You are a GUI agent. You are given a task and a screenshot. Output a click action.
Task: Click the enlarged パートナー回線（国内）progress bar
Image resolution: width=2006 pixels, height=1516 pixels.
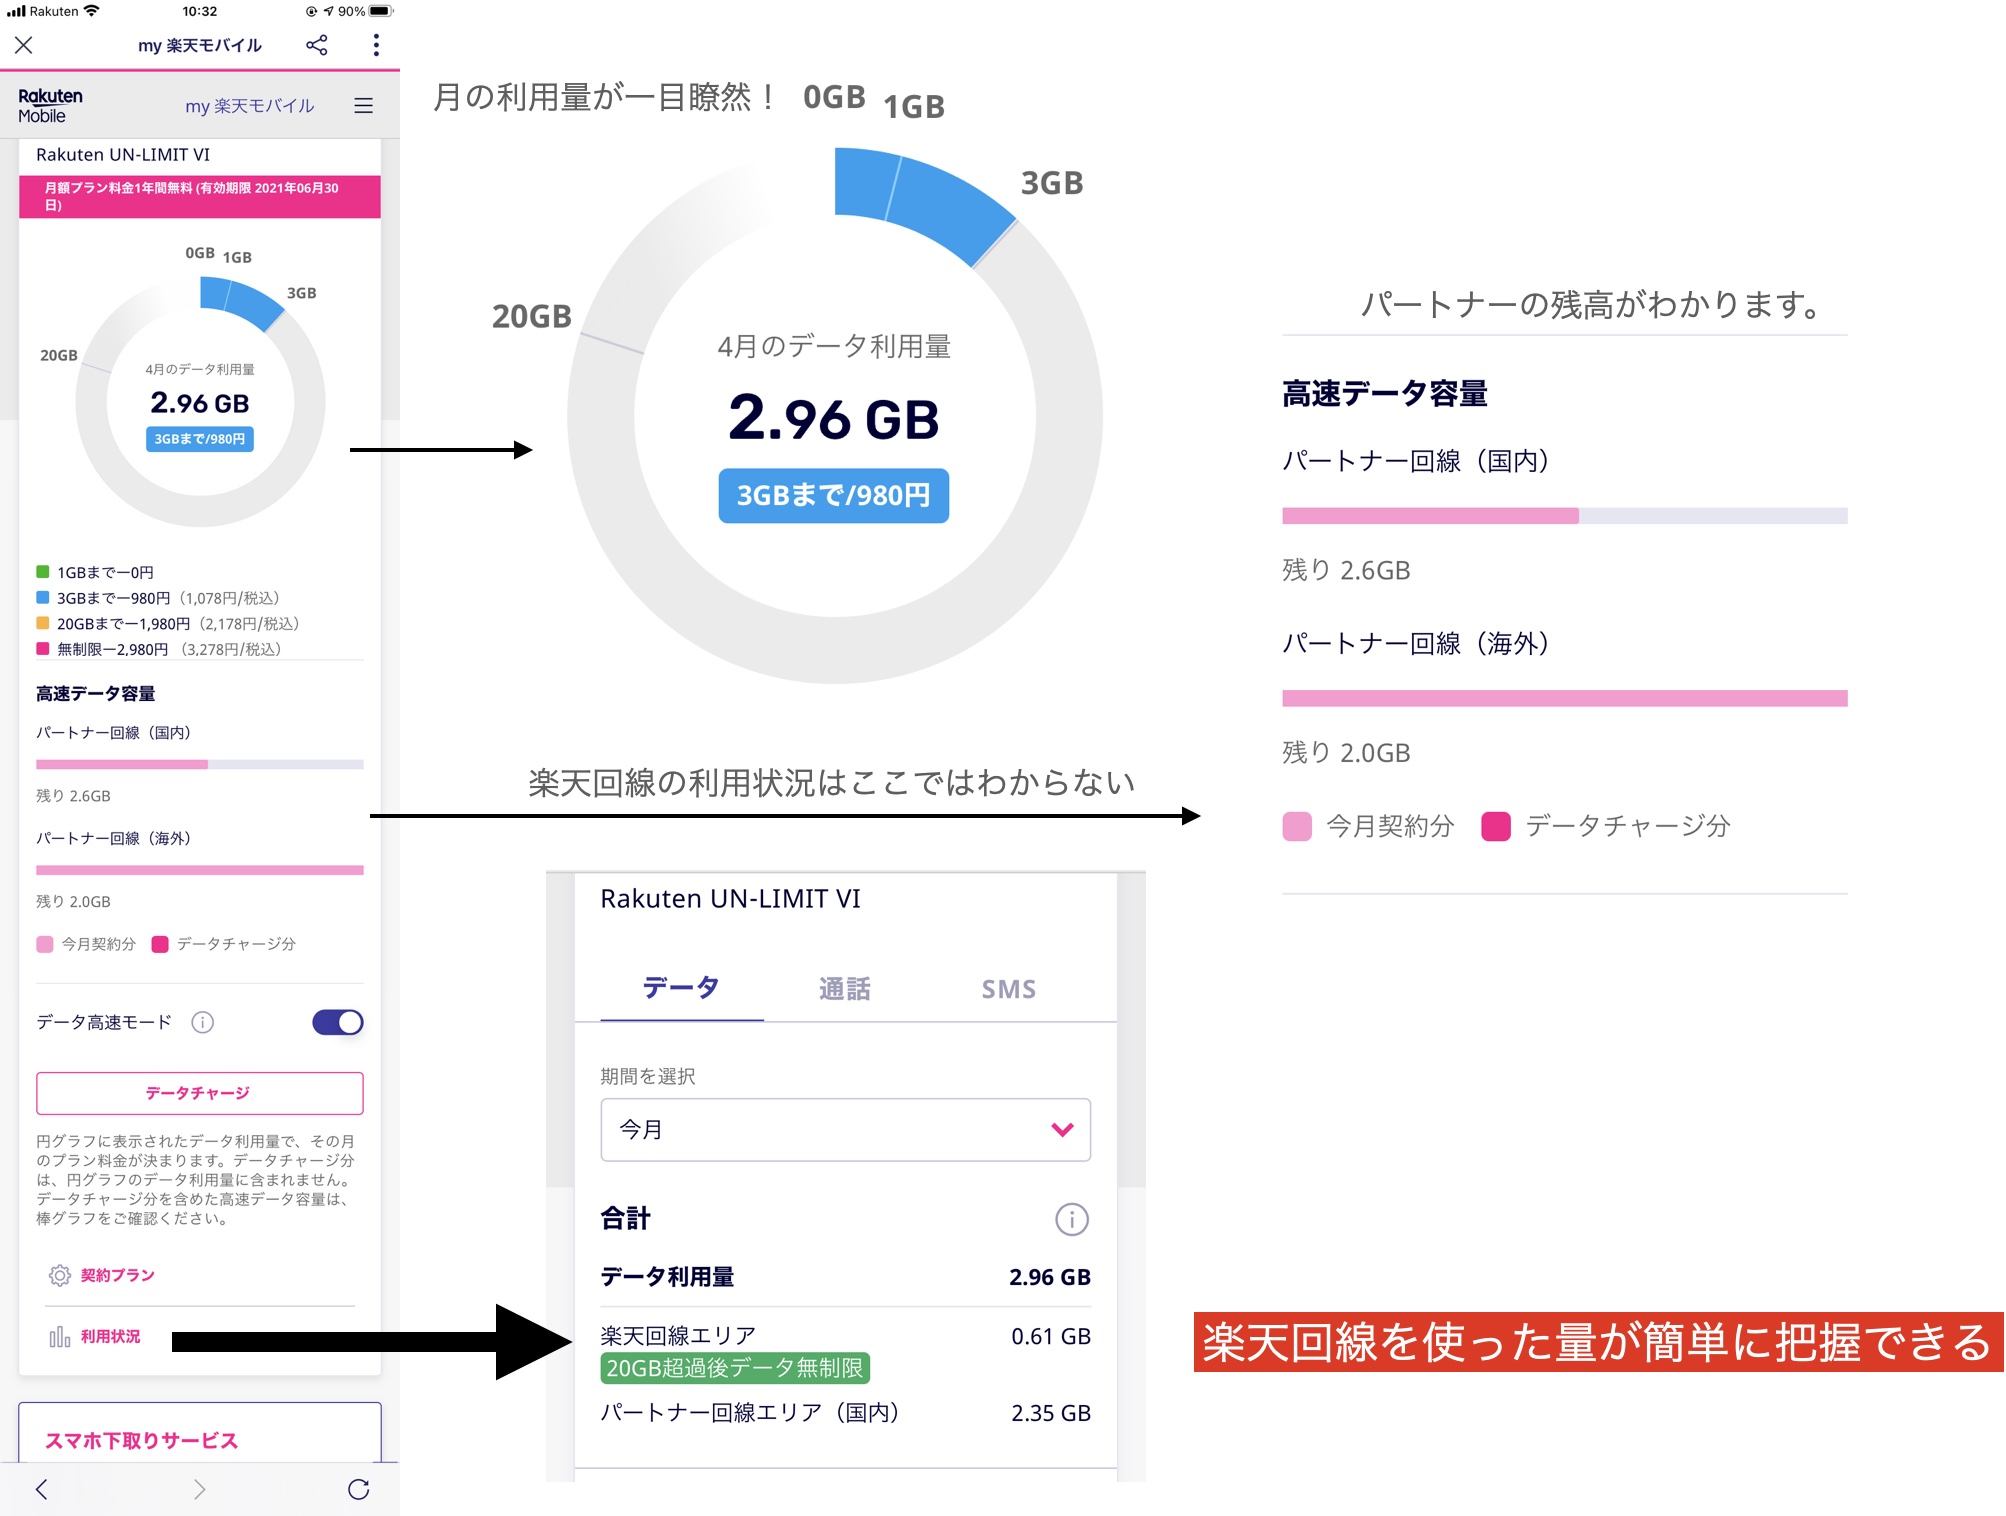tap(1565, 516)
